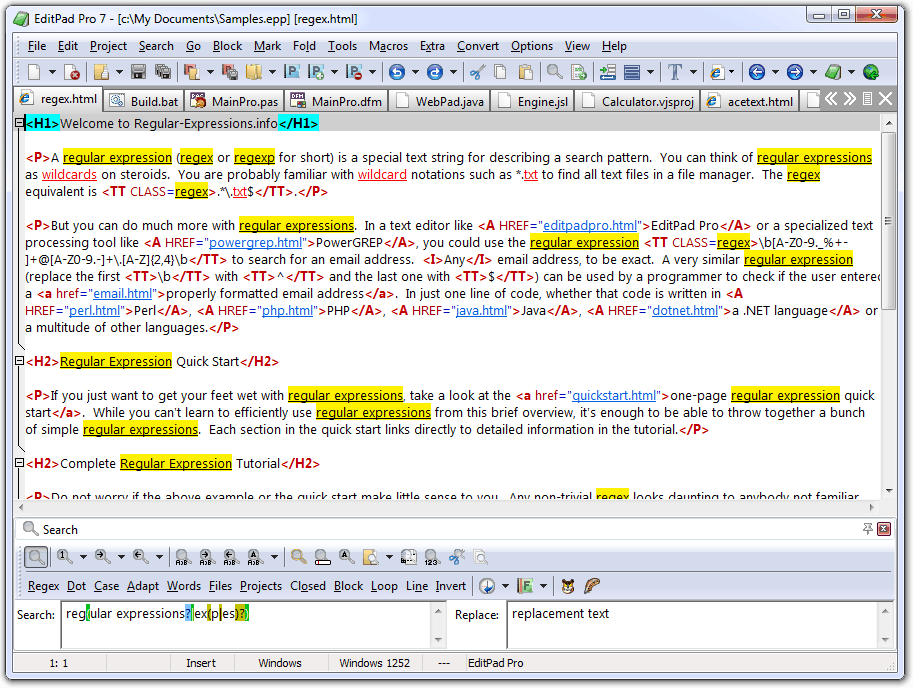Click the New file icon

(x=34, y=72)
